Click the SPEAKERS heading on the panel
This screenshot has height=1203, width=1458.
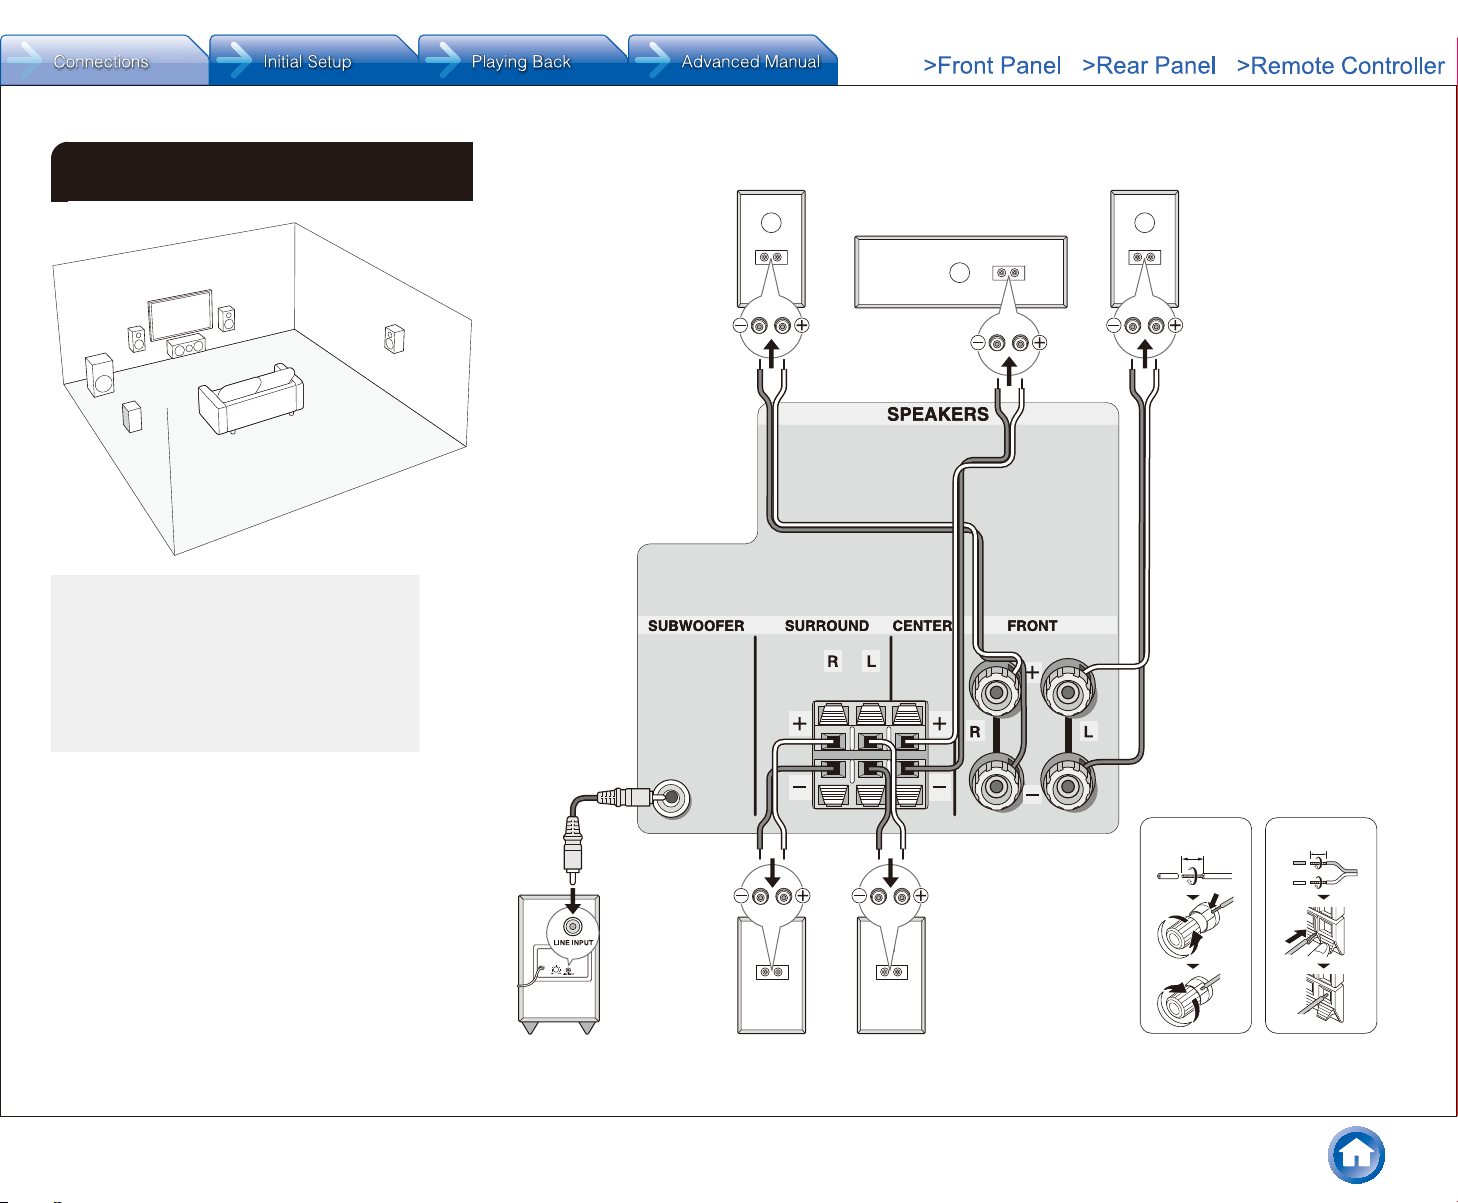(x=938, y=414)
